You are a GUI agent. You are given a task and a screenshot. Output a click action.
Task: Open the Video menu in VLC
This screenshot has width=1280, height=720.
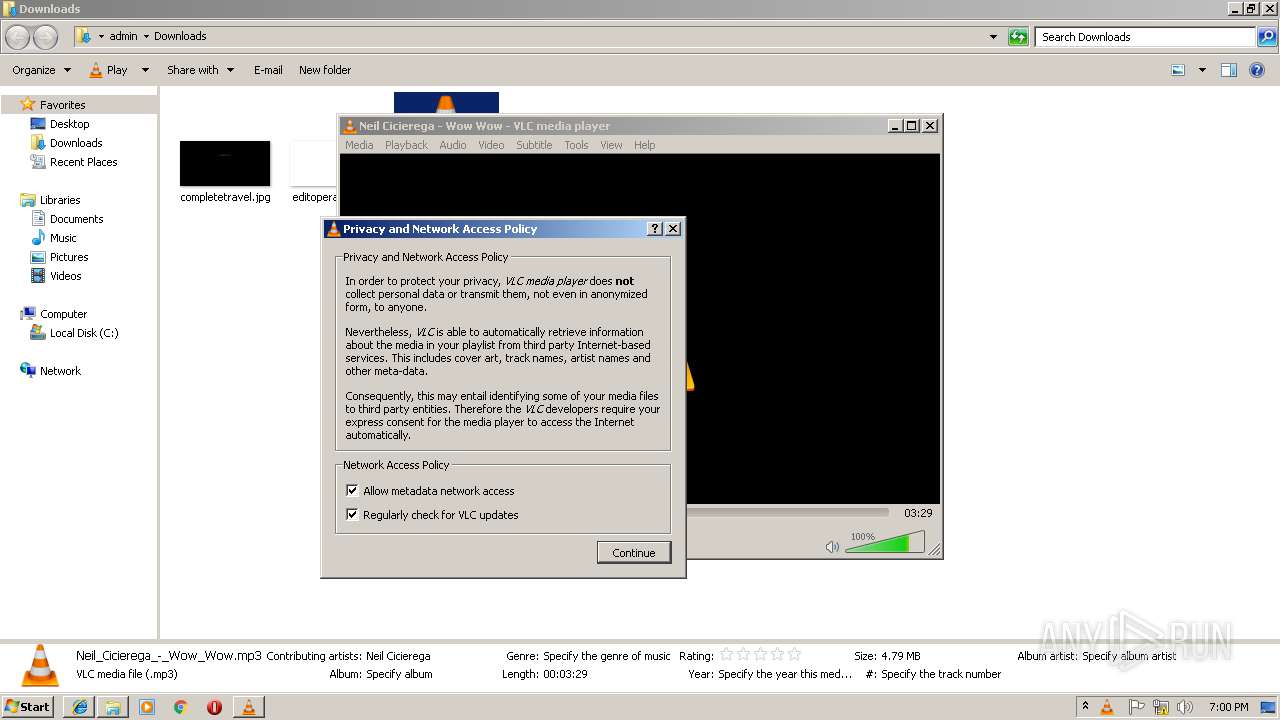click(x=491, y=145)
